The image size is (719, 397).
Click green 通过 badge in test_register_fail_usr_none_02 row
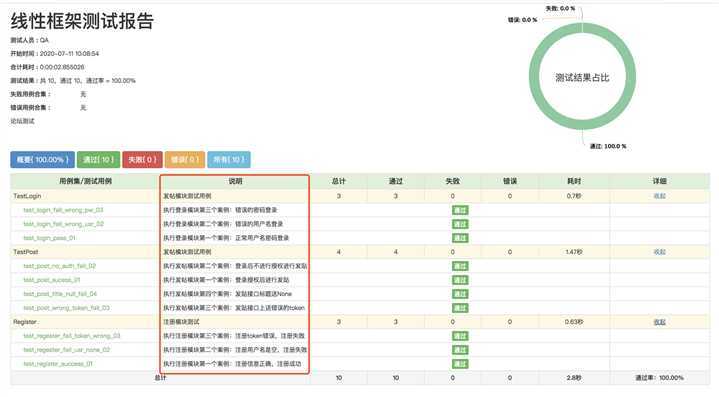pos(460,350)
